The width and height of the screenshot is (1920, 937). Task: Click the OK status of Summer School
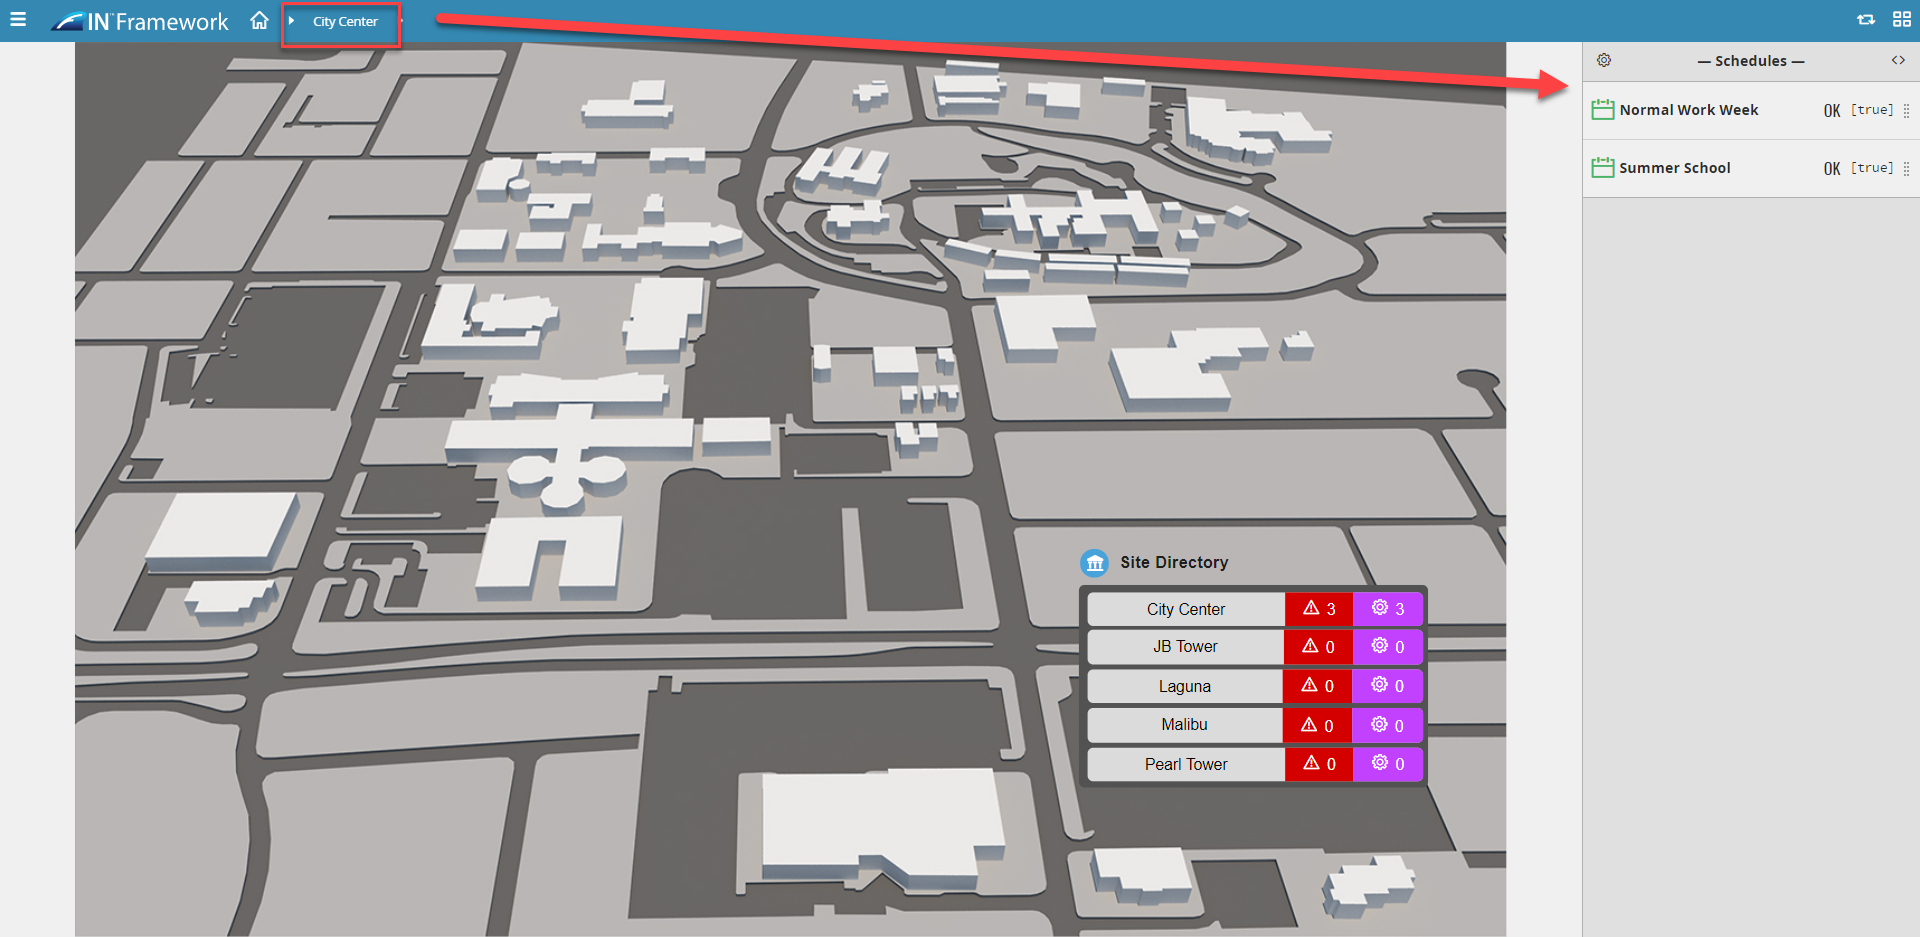pos(1832,169)
